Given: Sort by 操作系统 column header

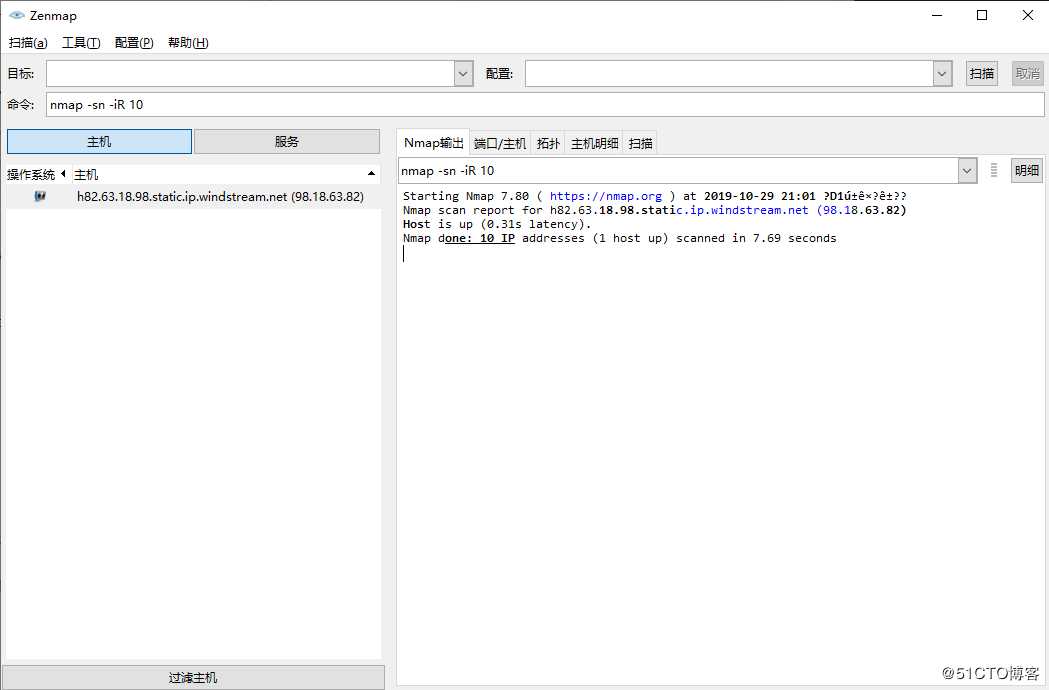Looking at the screenshot, I should pyautogui.click(x=37, y=175).
